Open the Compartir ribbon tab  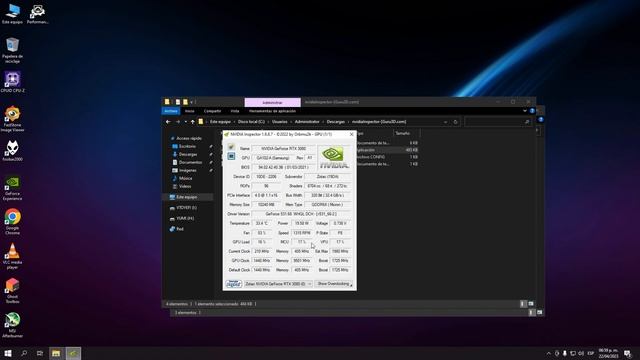click(x=212, y=111)
